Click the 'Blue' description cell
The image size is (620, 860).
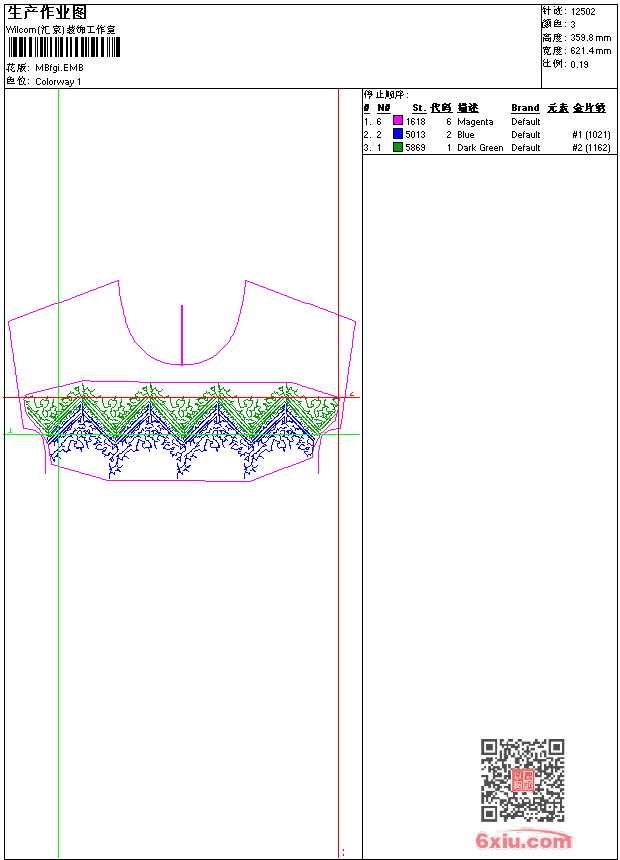466,134
